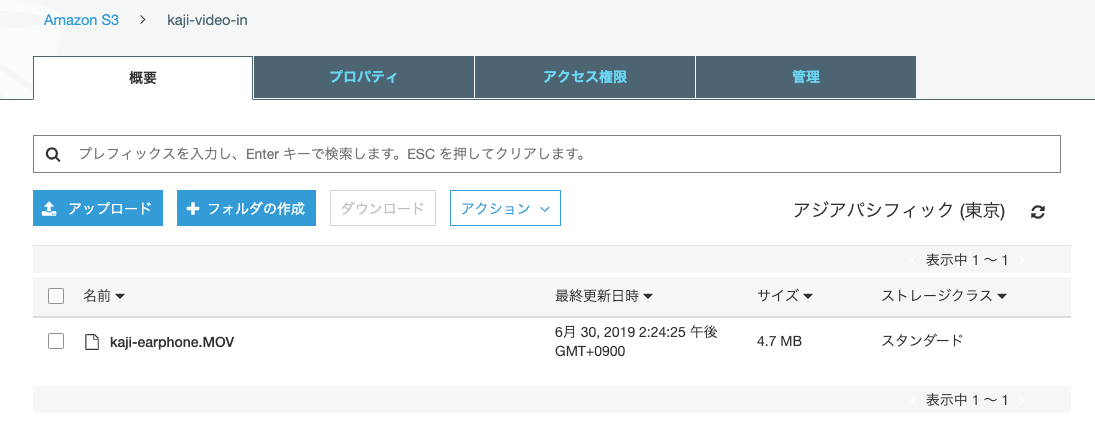Go to previous page in top pager
This screenshot has width=1095, height=423.
(912, 260)
